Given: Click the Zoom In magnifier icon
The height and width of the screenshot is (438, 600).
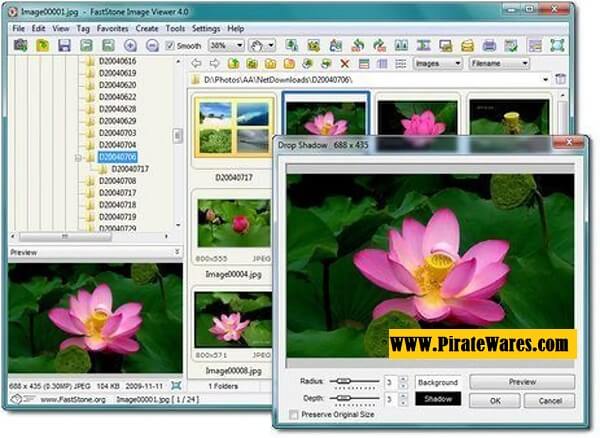Looking at the screenshot, I should coord(130,46).
